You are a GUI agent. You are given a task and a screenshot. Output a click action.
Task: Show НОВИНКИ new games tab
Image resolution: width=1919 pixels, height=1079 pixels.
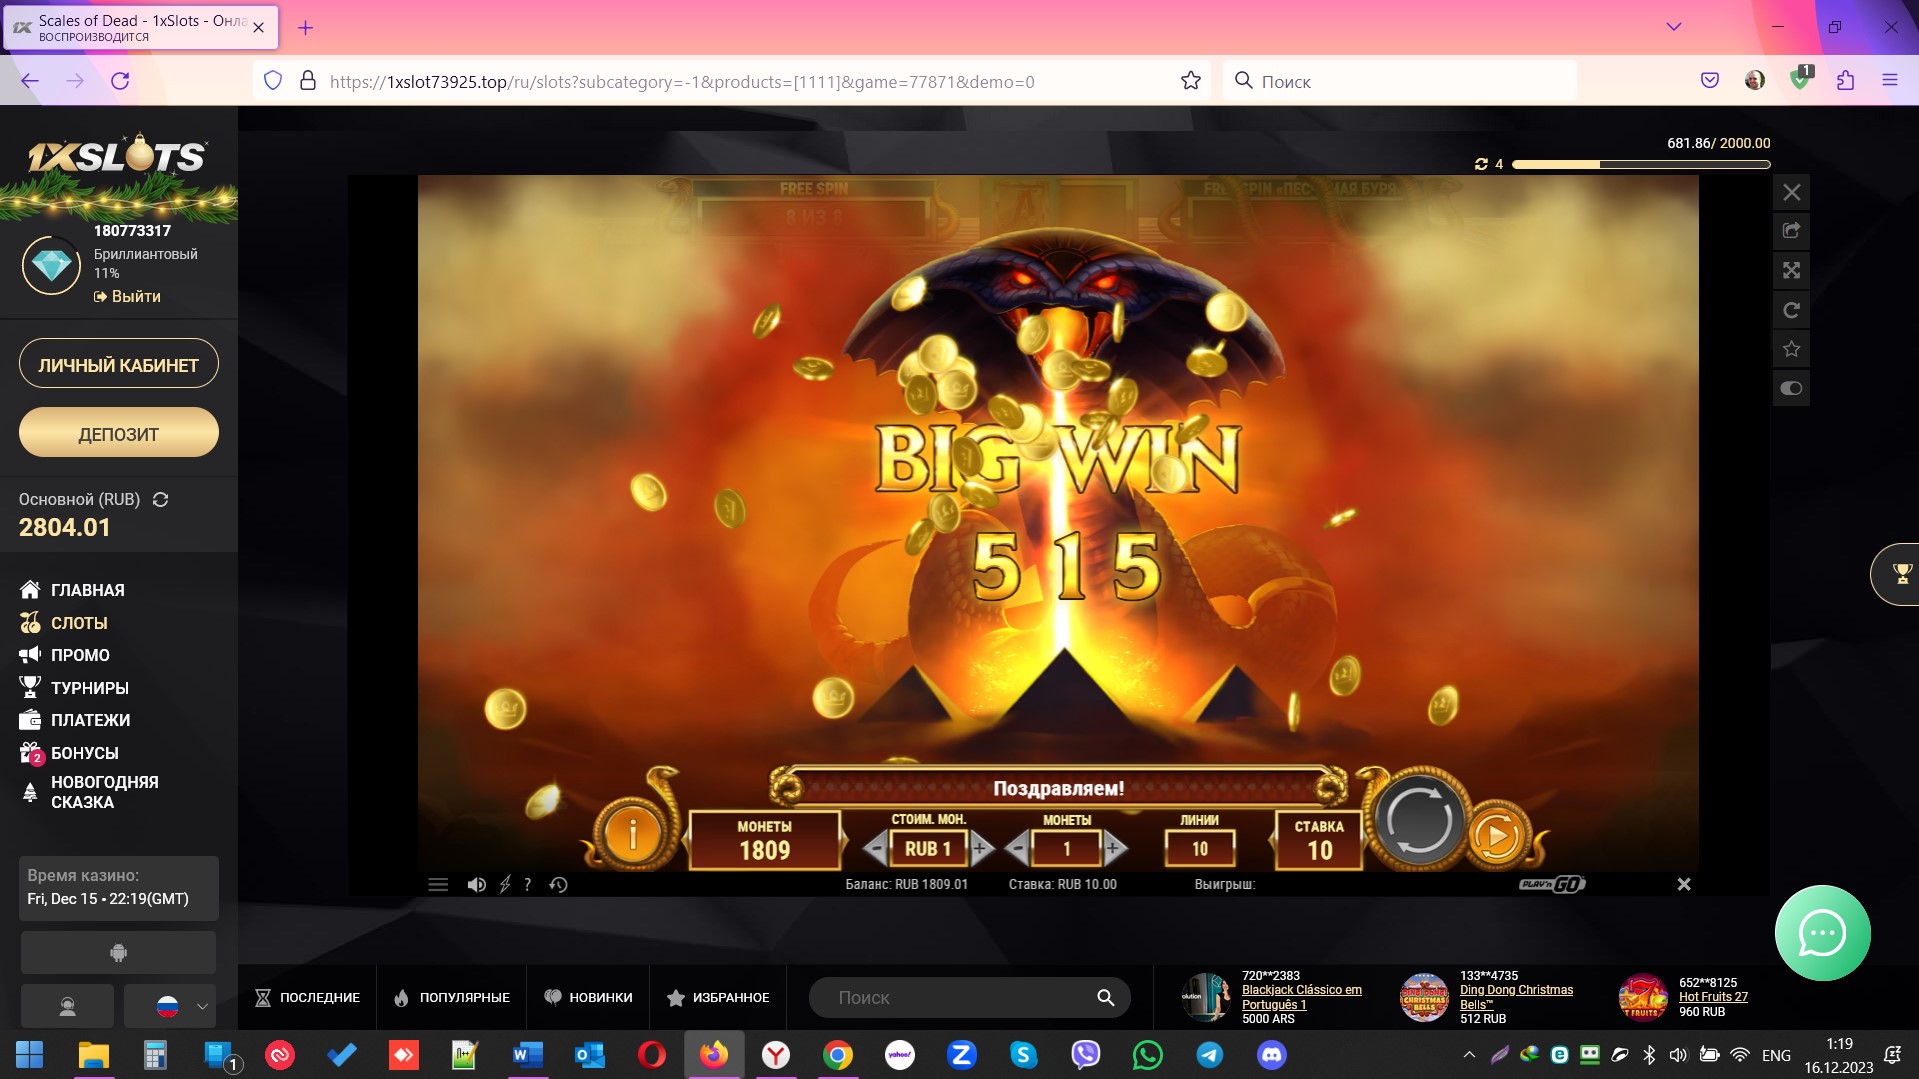click(x=588, y=998)
